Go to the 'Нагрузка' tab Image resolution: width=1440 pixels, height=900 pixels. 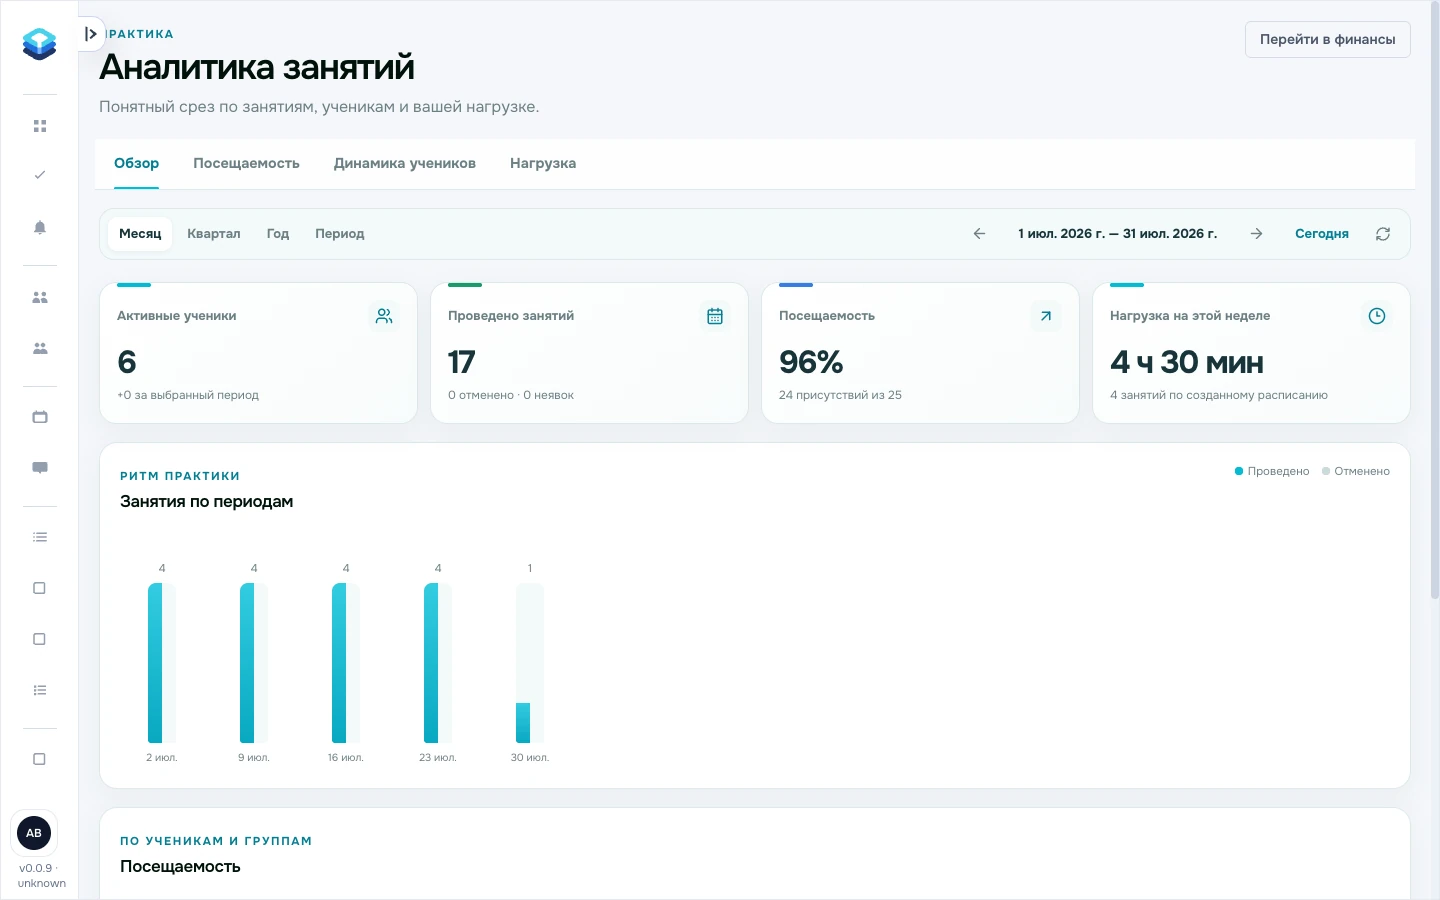(543, 163)
